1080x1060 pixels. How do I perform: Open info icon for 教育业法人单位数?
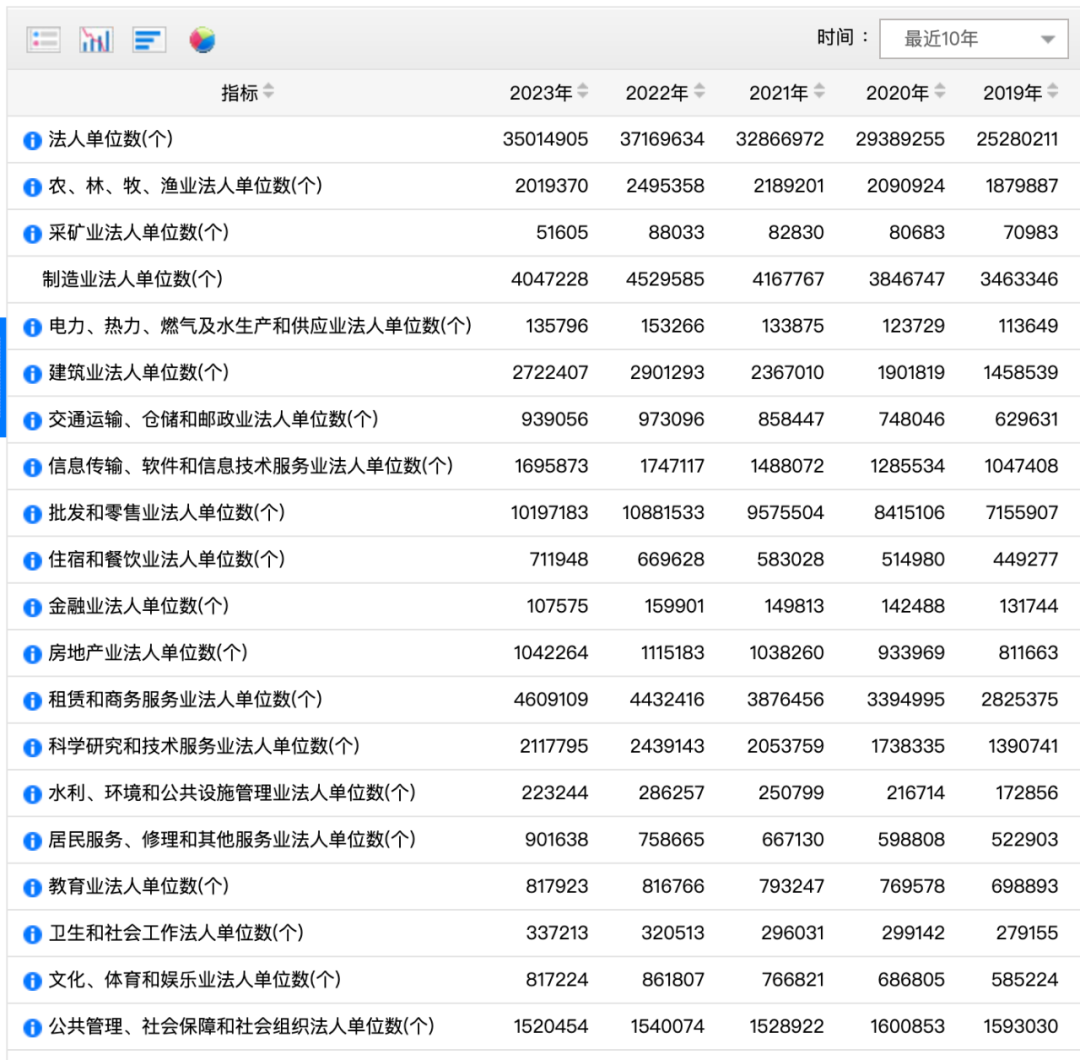[32, 887]
